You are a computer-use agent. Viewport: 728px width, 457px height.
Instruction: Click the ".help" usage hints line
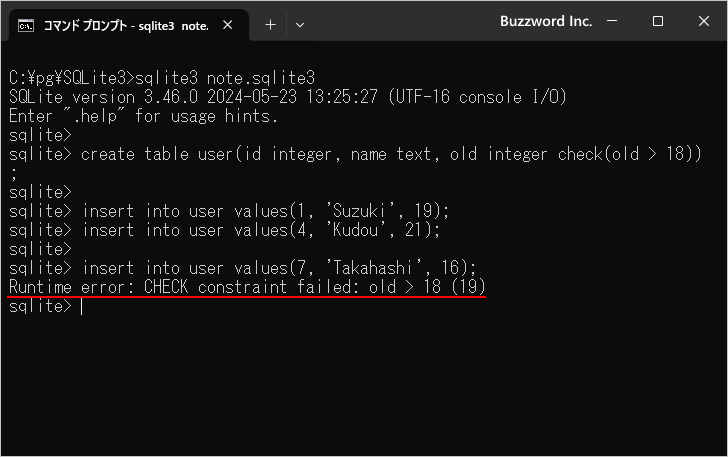point(143,116)
